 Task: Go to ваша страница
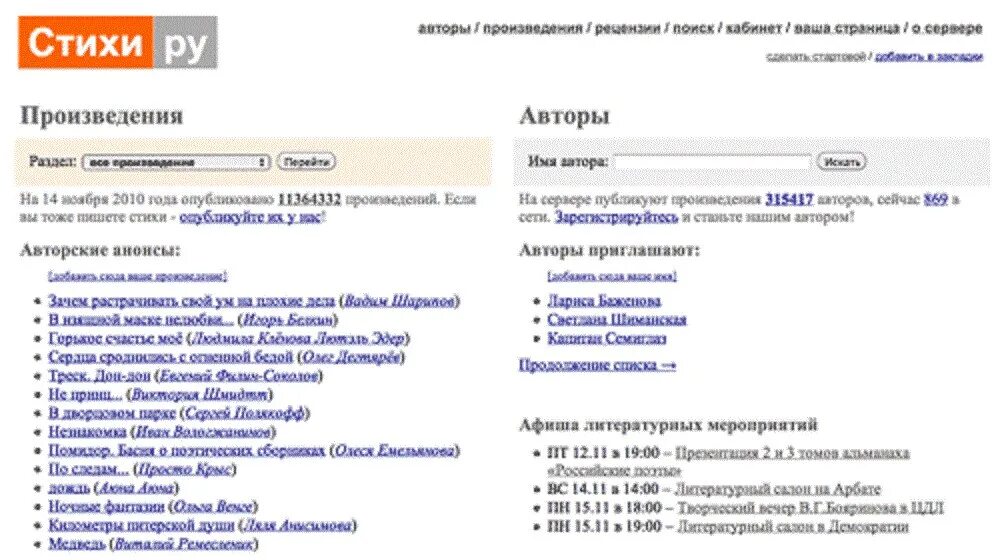click(x=846, y=28)
